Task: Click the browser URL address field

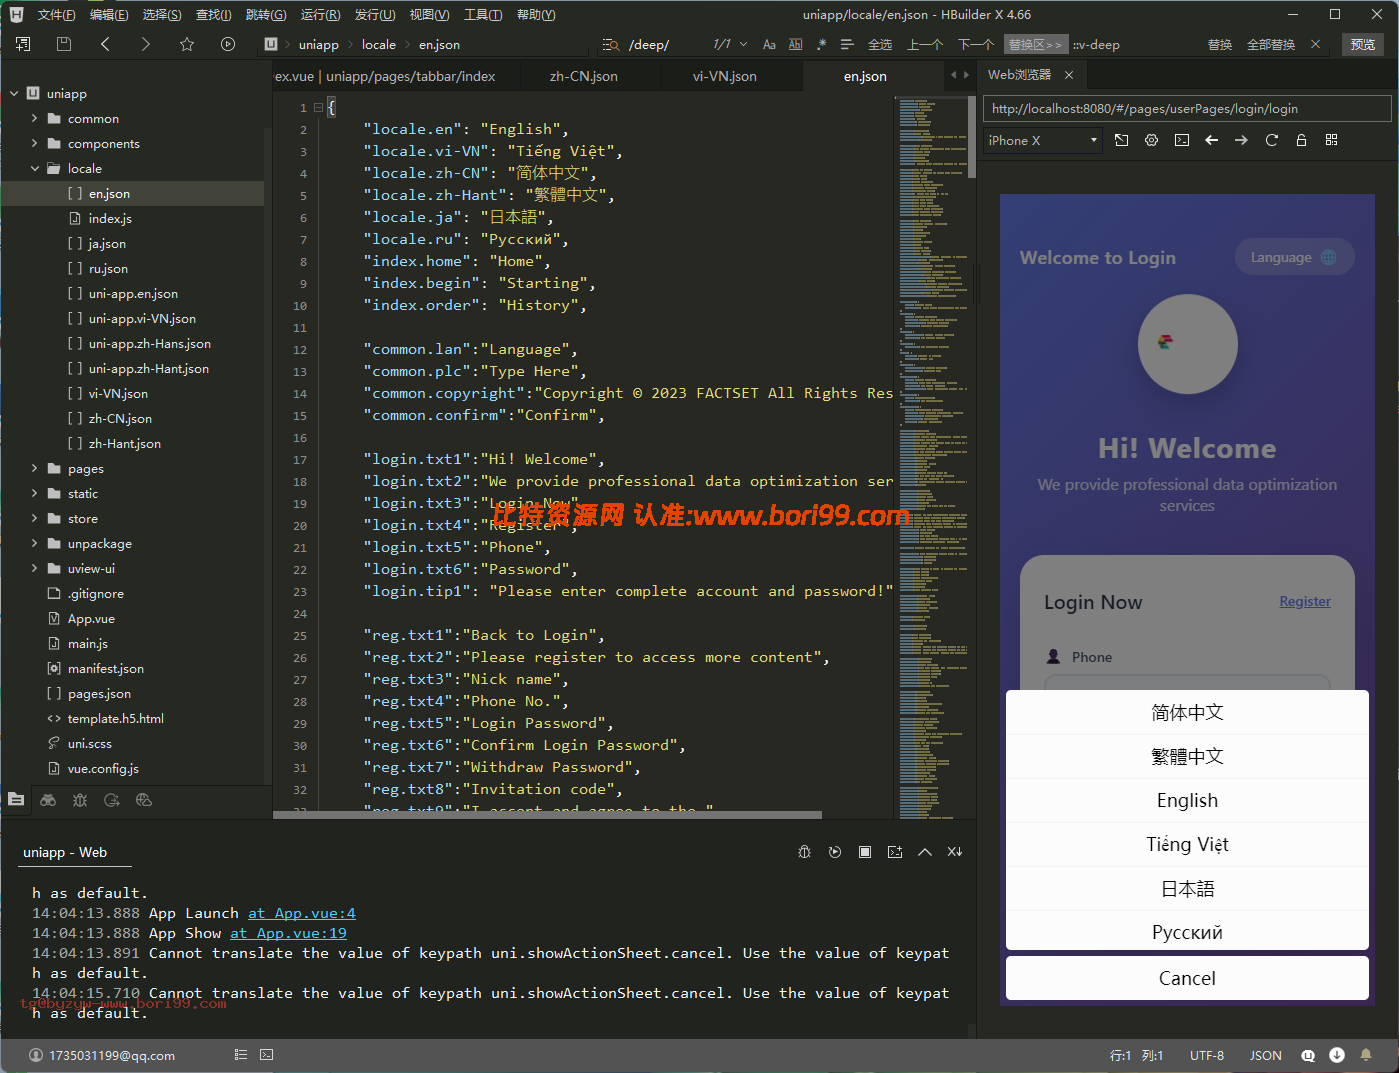Action: [x=1187, y=109]
